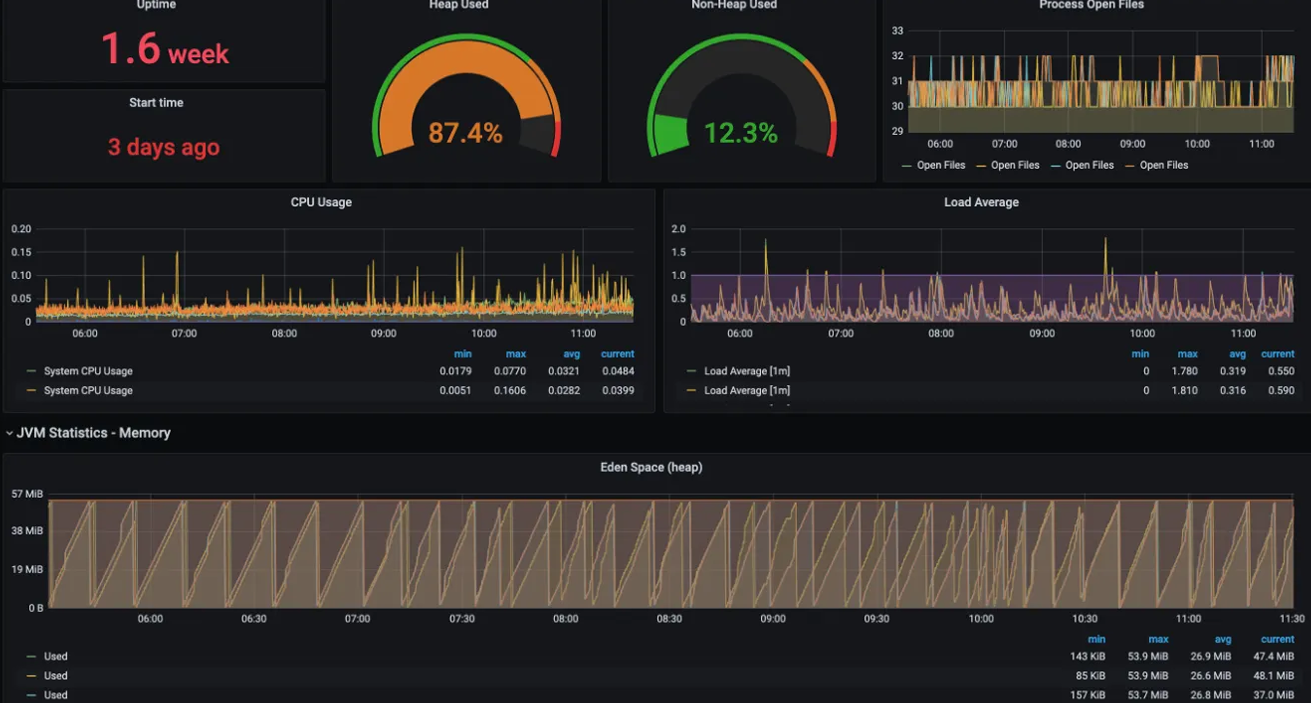Toggle the yellow Load Average [1m] legend series
This screenshot has width=1311, height=703.
coord(746,390)
